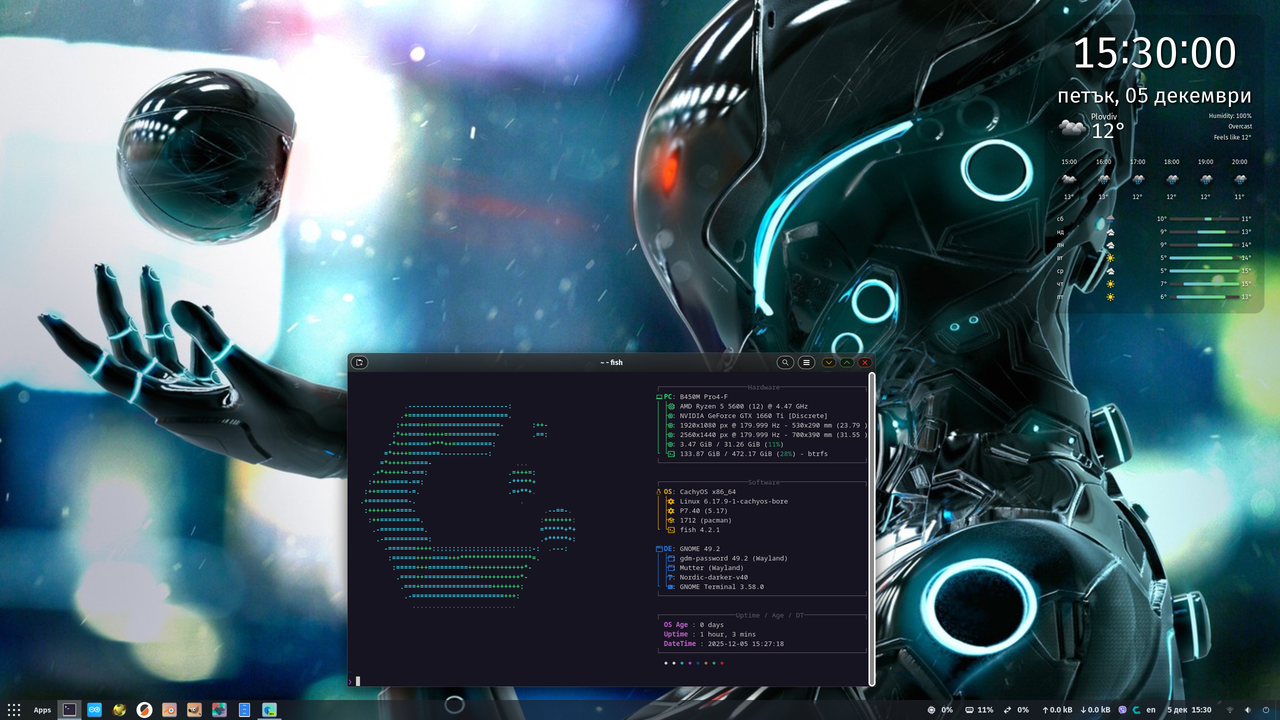
Task: Launch the Arduino IDE from the taskbar
Action: tap(95, 710)
